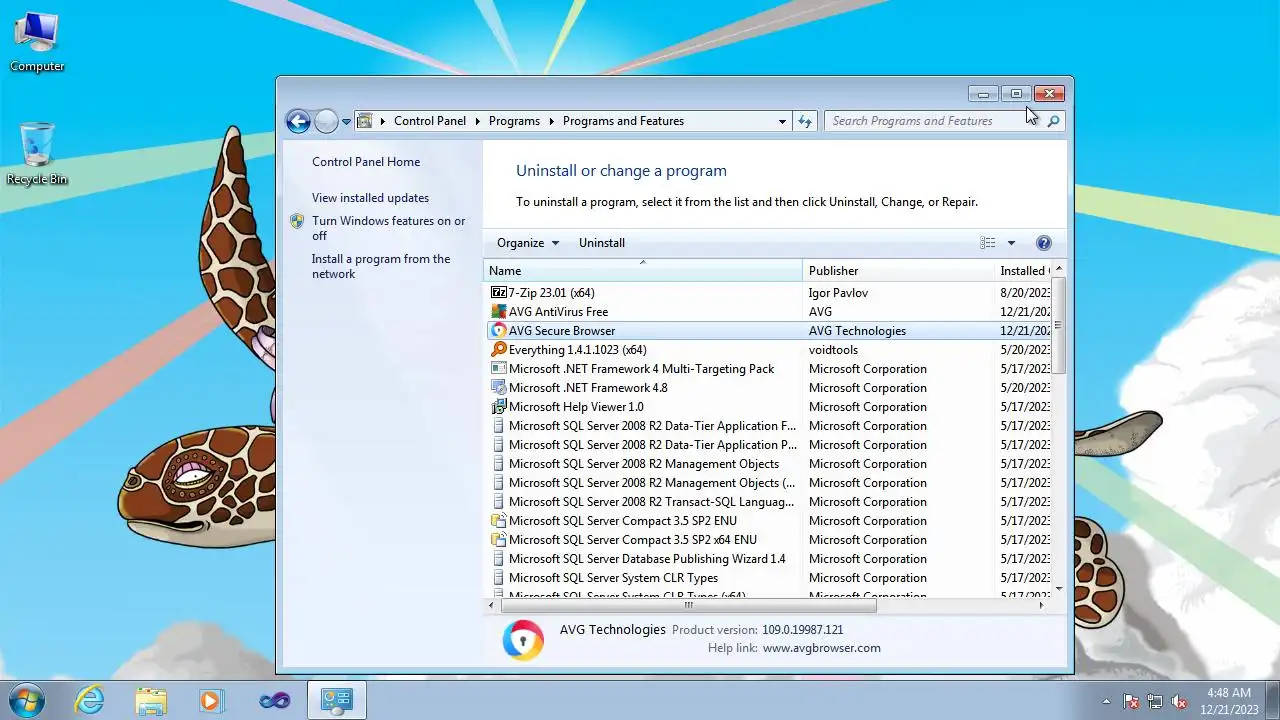Select Microsoft SQL Server 2008 R2 Management Objects
The width and height of the screenshot is (1280, 720).
pyautogui.click(x=644, y=464)
